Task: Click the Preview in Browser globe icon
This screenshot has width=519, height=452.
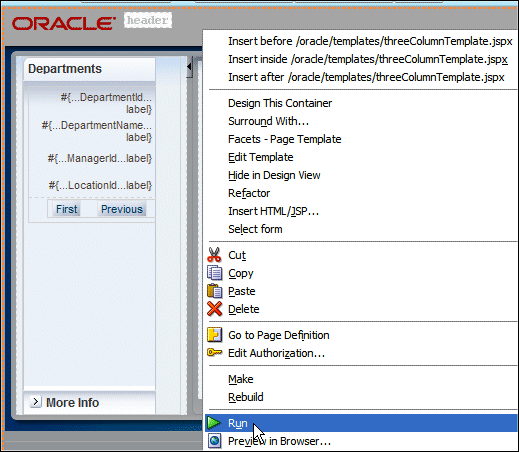Action: [x=214, y=441]
